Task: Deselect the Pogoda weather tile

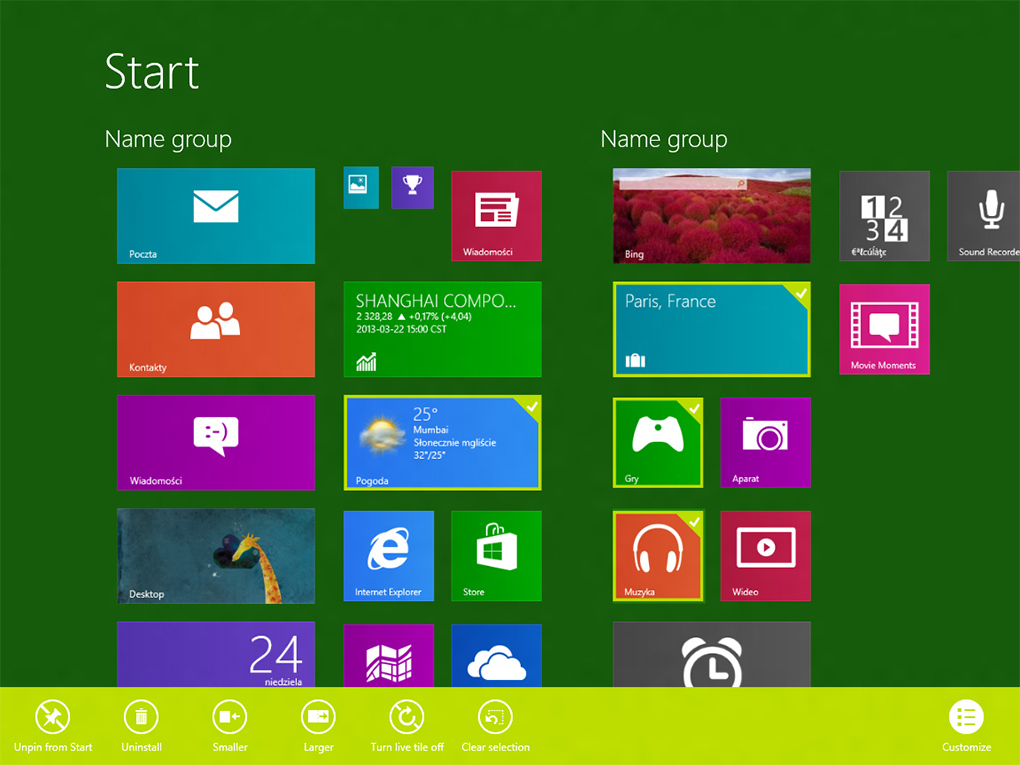Action: (x=441, y=443)
